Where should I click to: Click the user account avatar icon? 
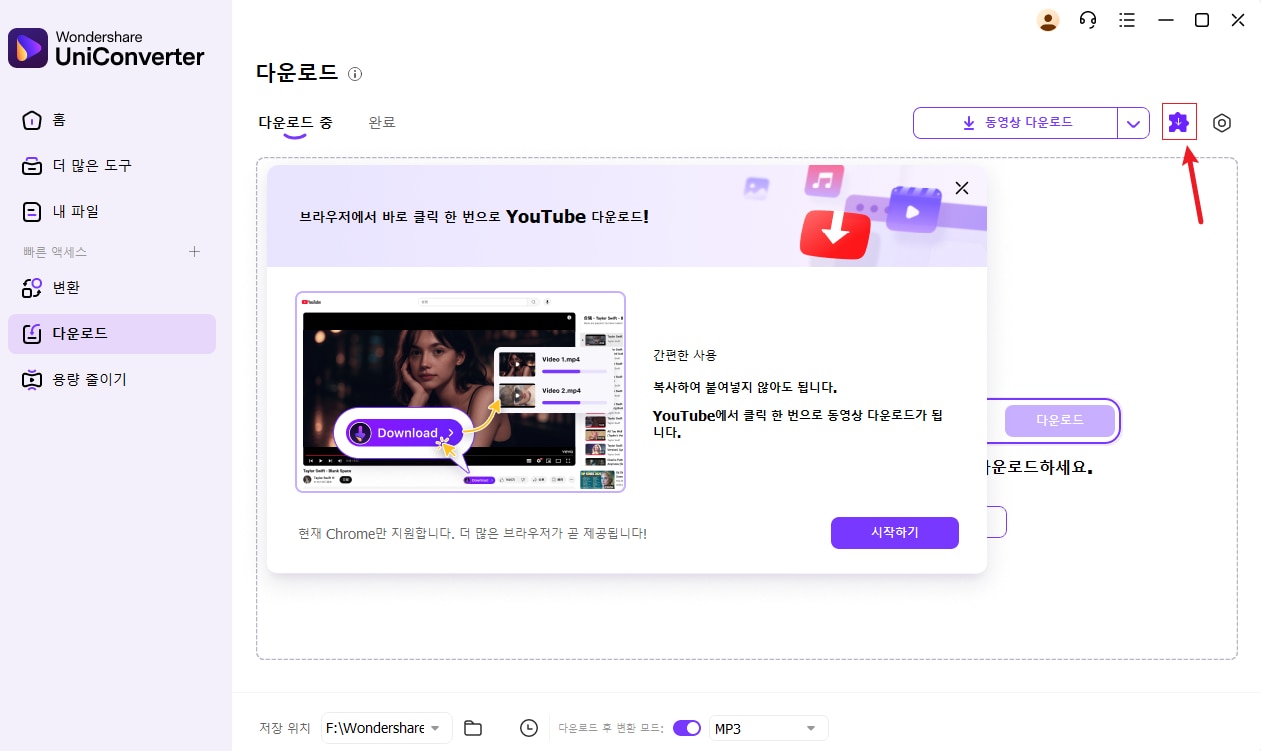(x=1047, y=20)
